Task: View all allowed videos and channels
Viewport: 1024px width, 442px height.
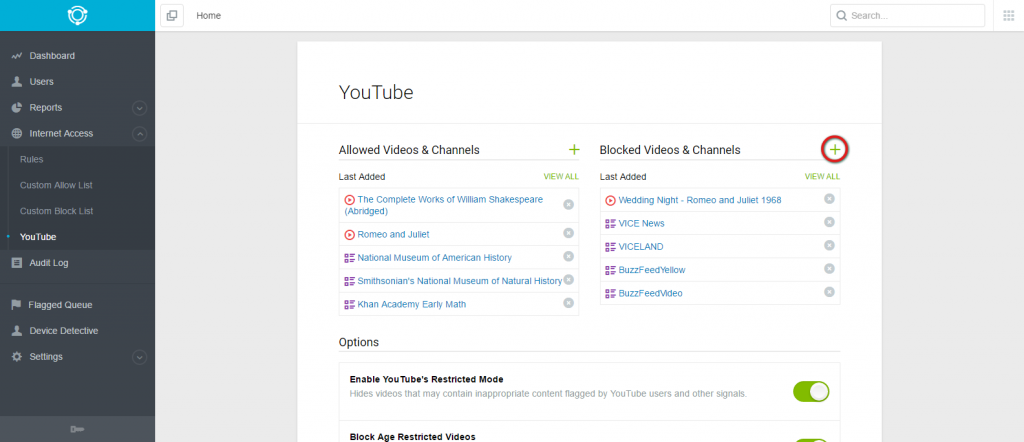Action: (x=561, y=176)
